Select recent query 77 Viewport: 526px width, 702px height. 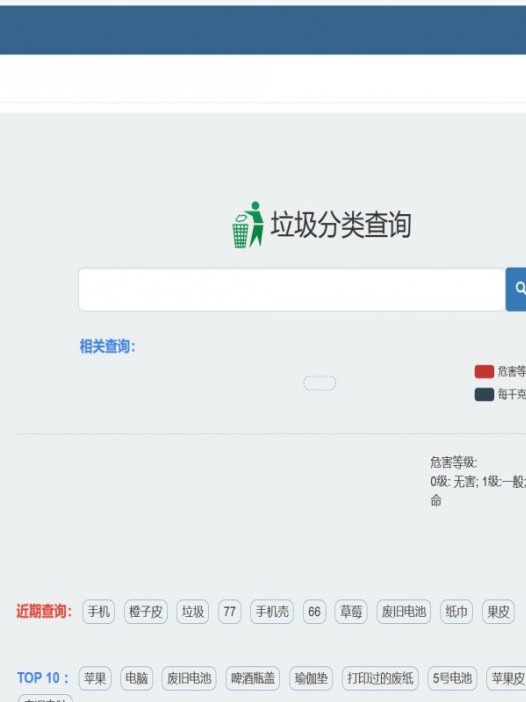point(230,612)
